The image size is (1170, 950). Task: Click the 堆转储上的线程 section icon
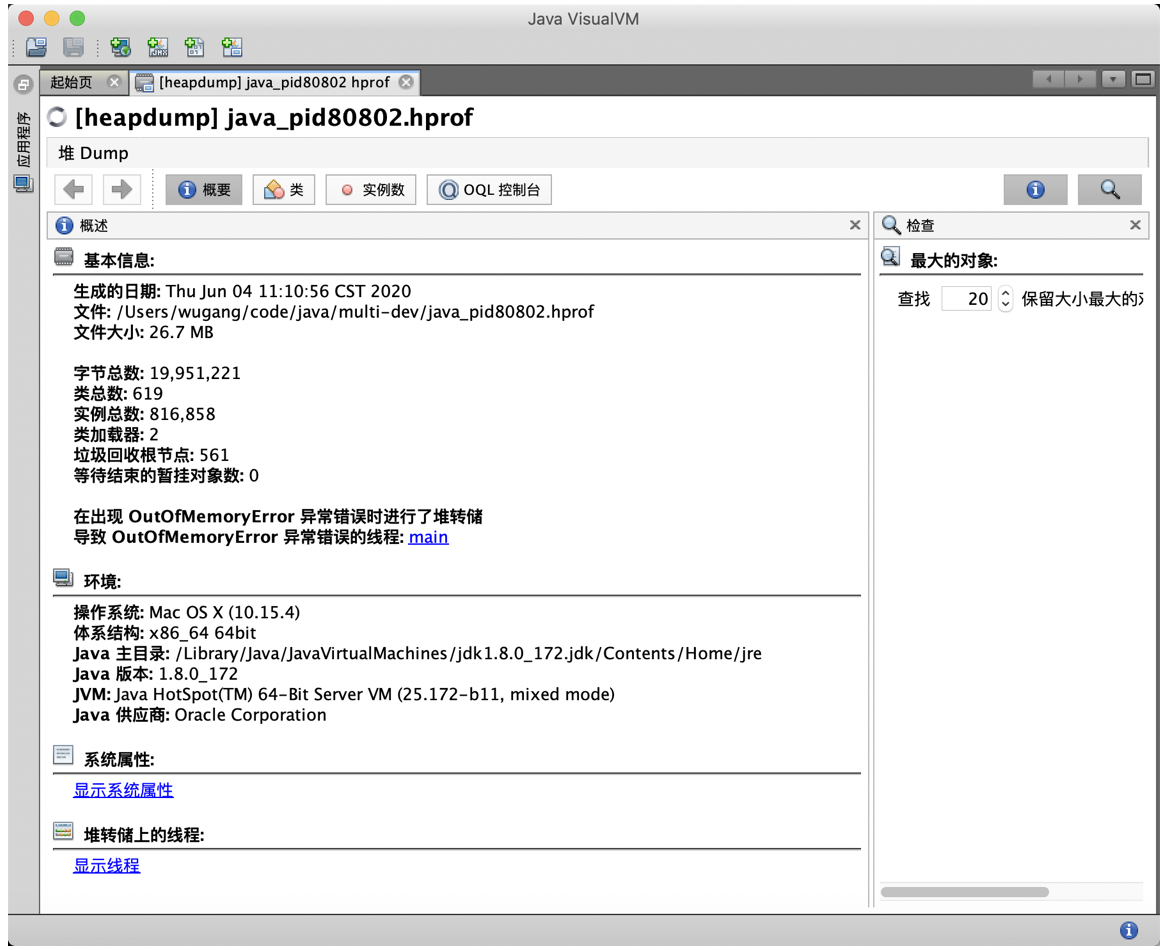(x=63, y=831)
